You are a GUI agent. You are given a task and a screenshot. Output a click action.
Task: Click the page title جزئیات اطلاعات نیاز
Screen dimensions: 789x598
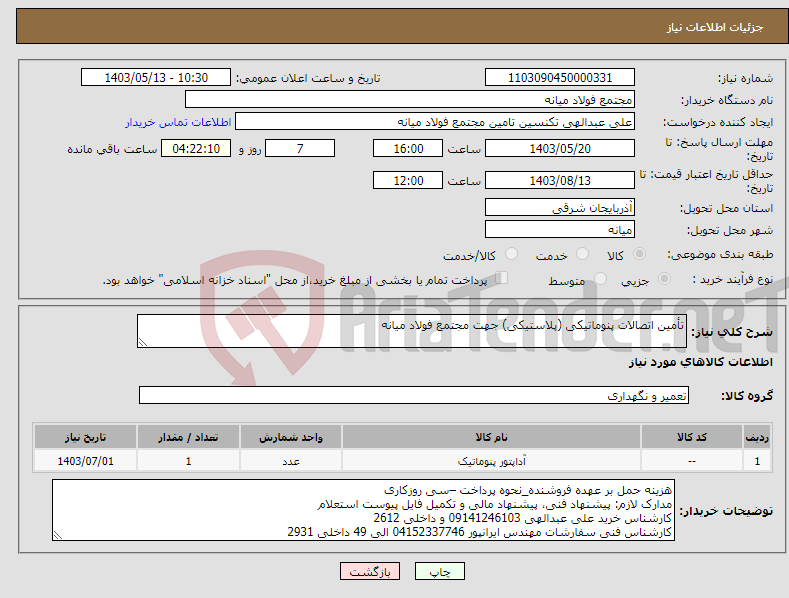715,27
